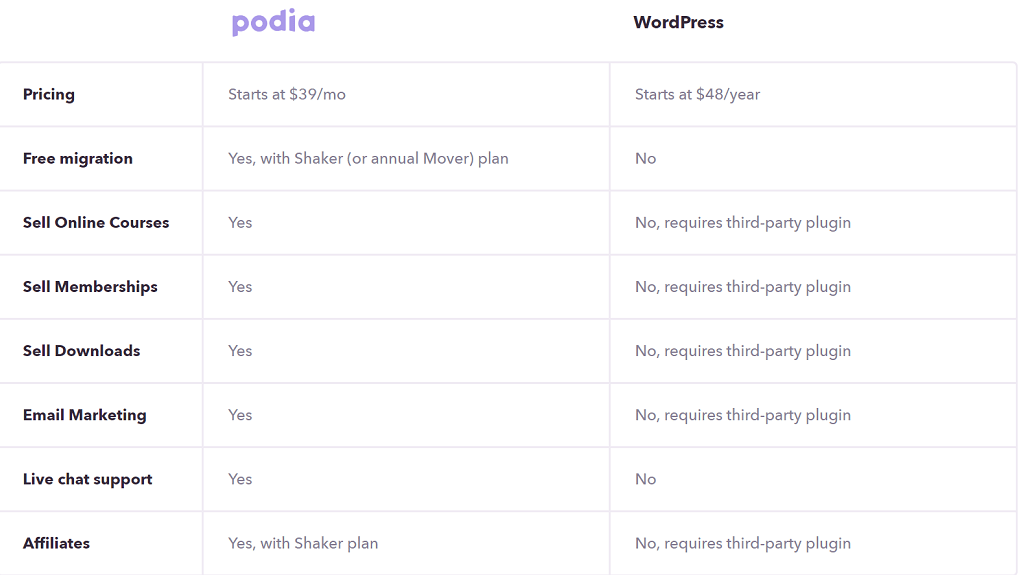Click the Sell Online Courses label
Screen dimensions: 1019x575
[x=96, y=222]
